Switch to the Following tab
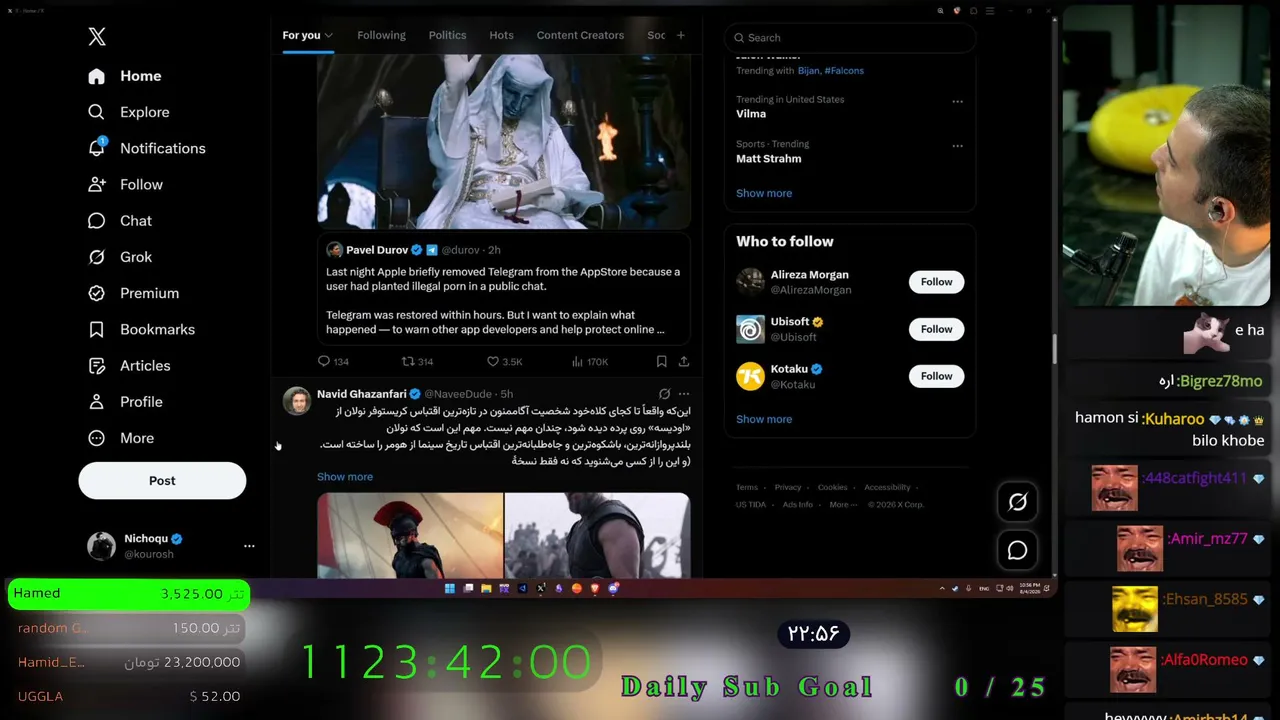 (381, 35)
